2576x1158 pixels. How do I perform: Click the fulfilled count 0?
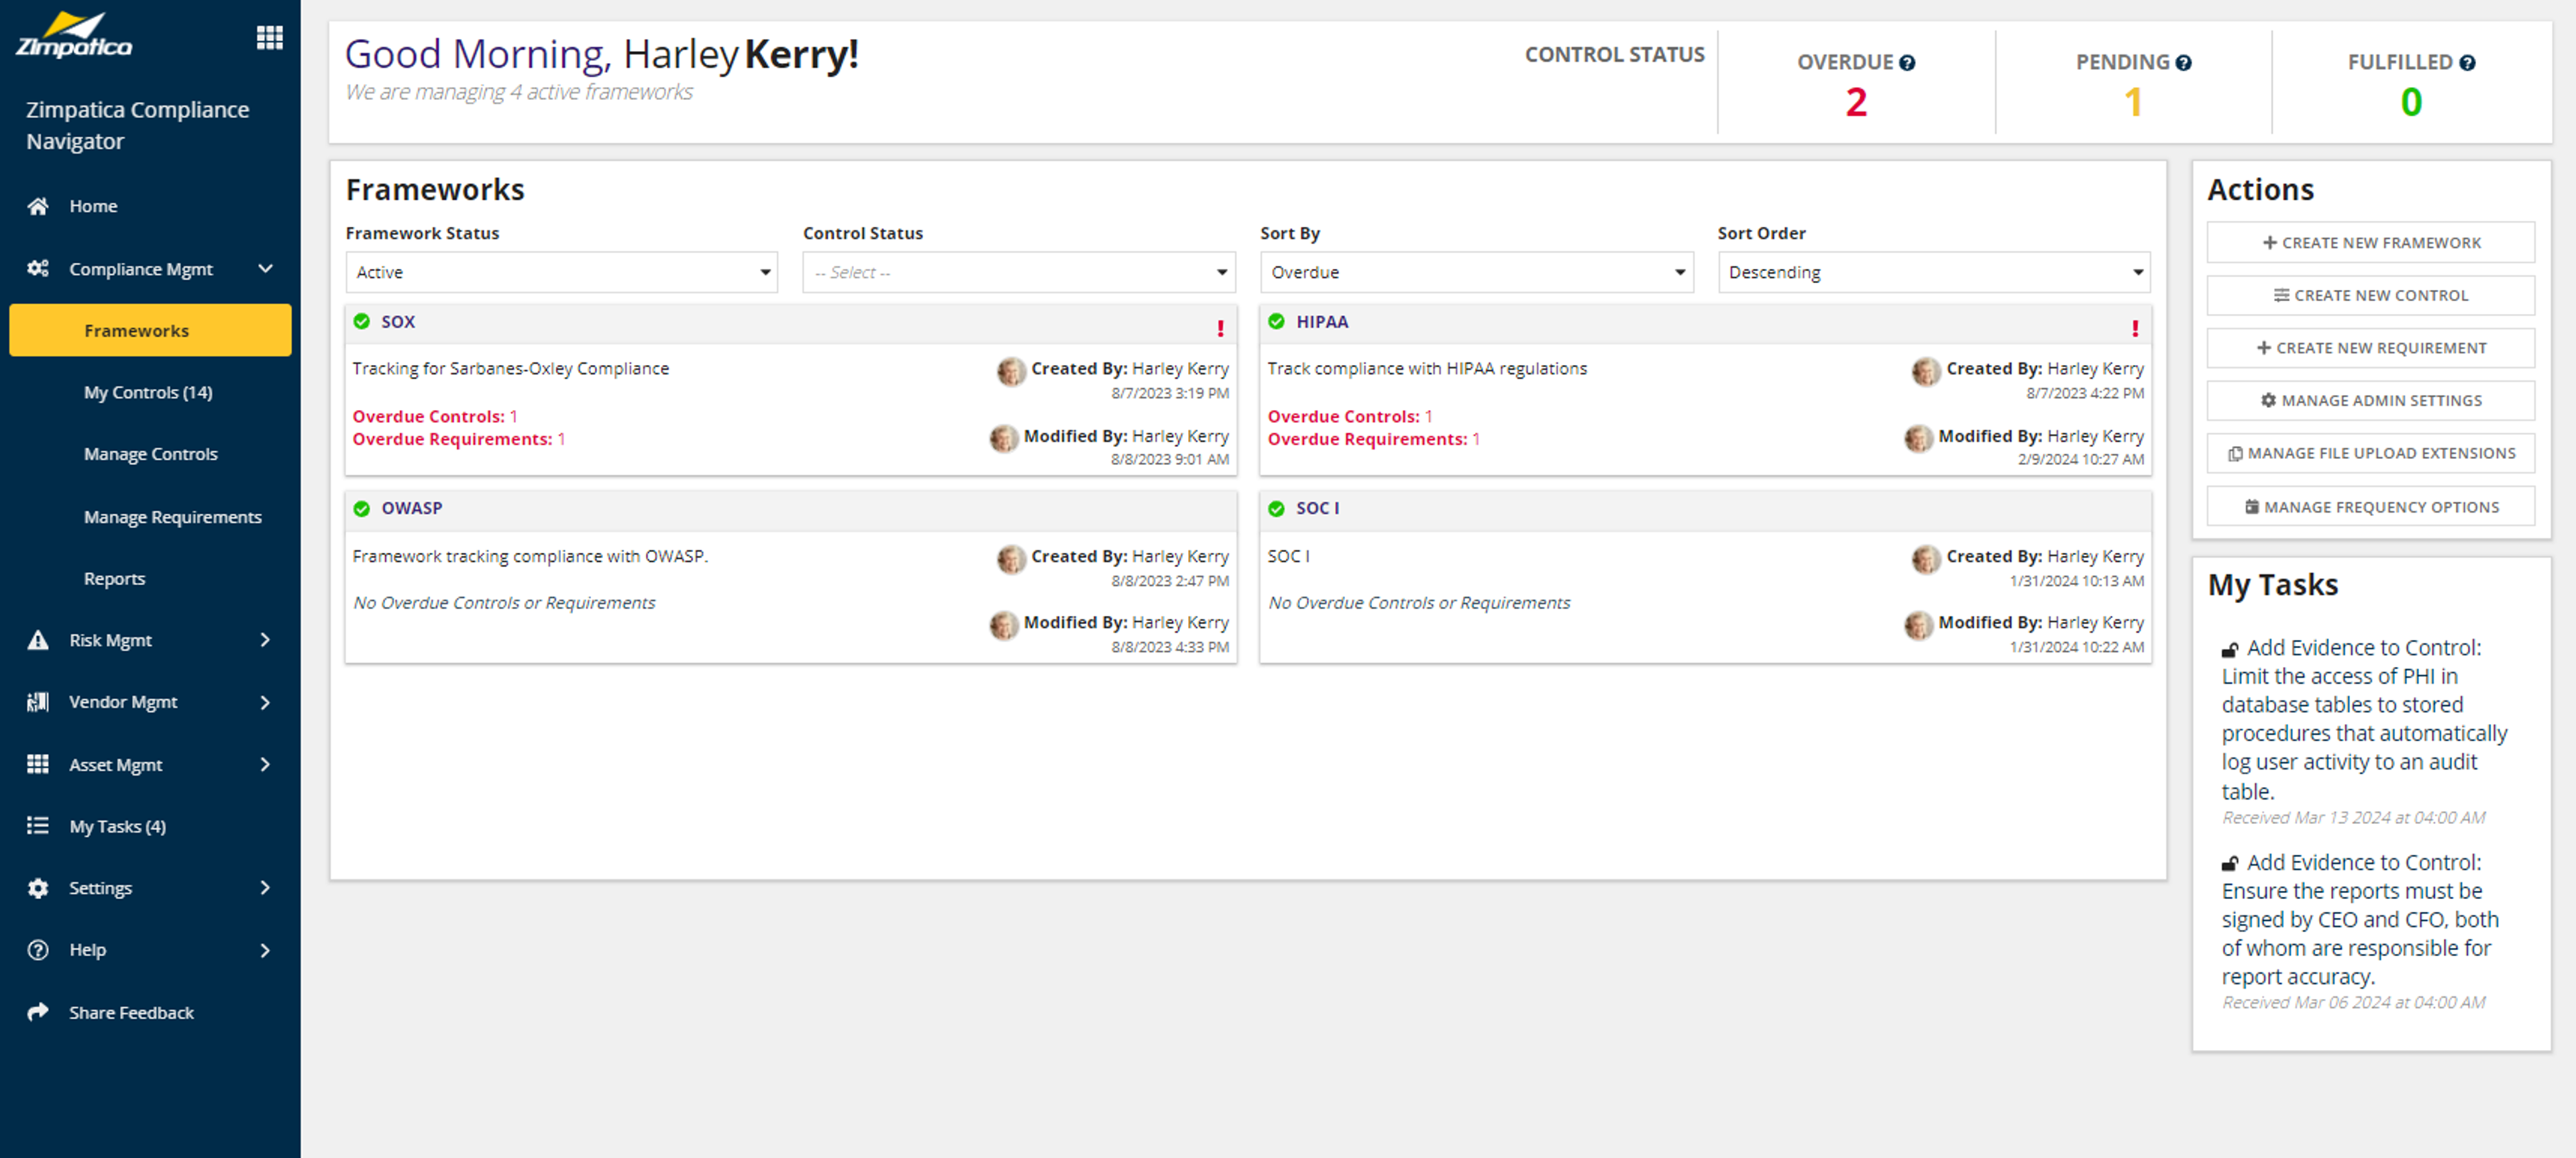pos(2411,102)
